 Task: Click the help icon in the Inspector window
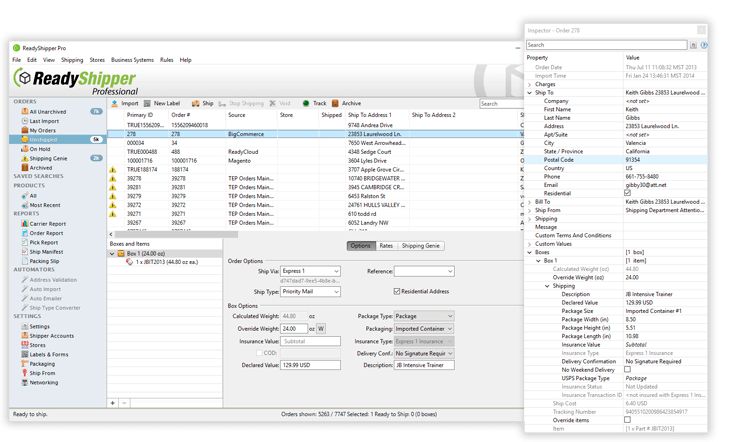click(x=704, y=45)
